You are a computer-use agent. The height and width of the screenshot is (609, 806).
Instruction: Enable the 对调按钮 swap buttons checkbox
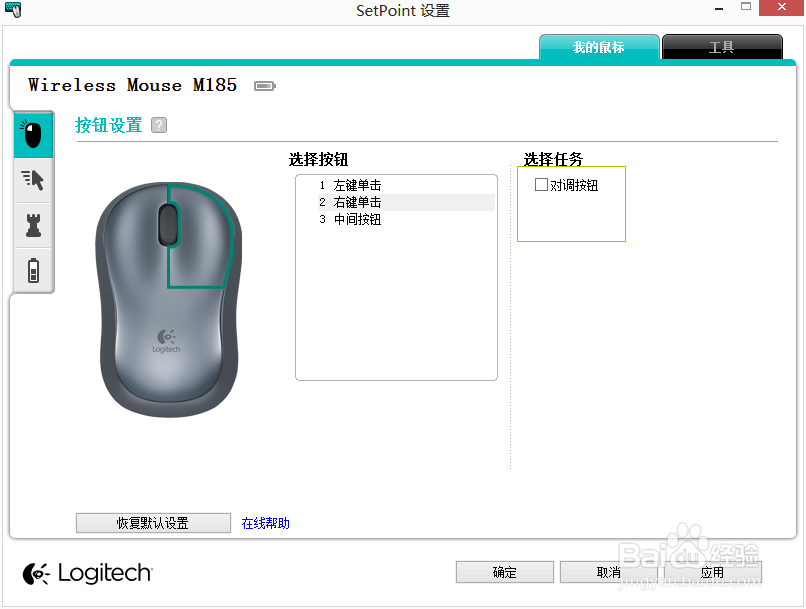click(541, 184)
